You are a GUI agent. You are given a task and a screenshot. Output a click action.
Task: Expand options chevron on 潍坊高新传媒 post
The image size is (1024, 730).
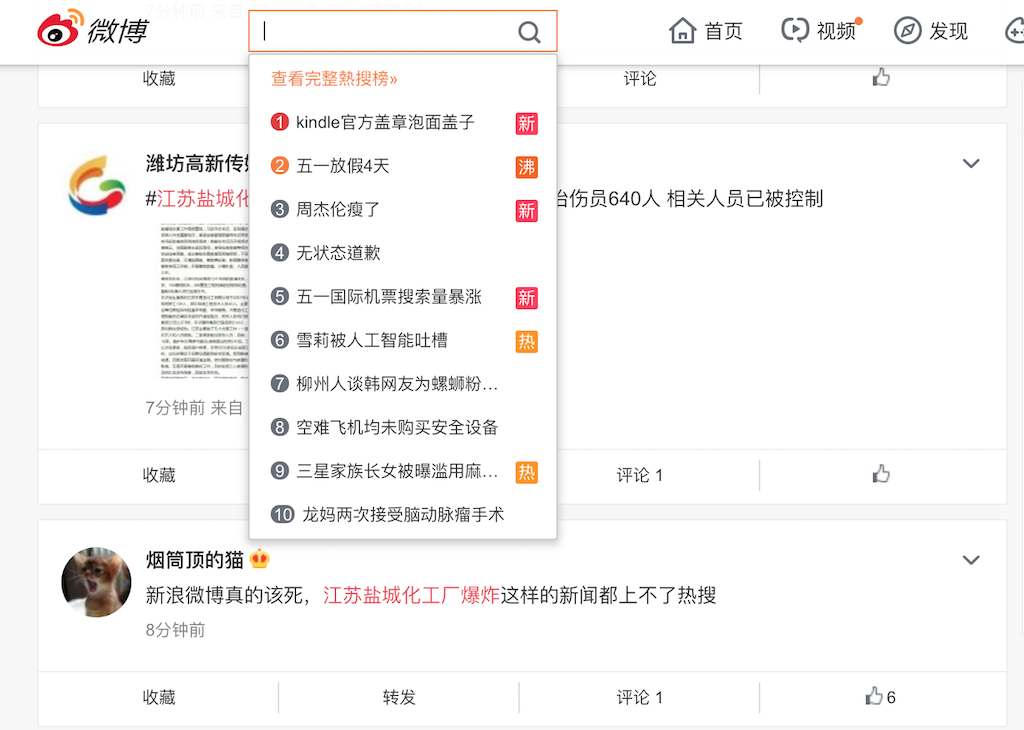click(971, 163)
